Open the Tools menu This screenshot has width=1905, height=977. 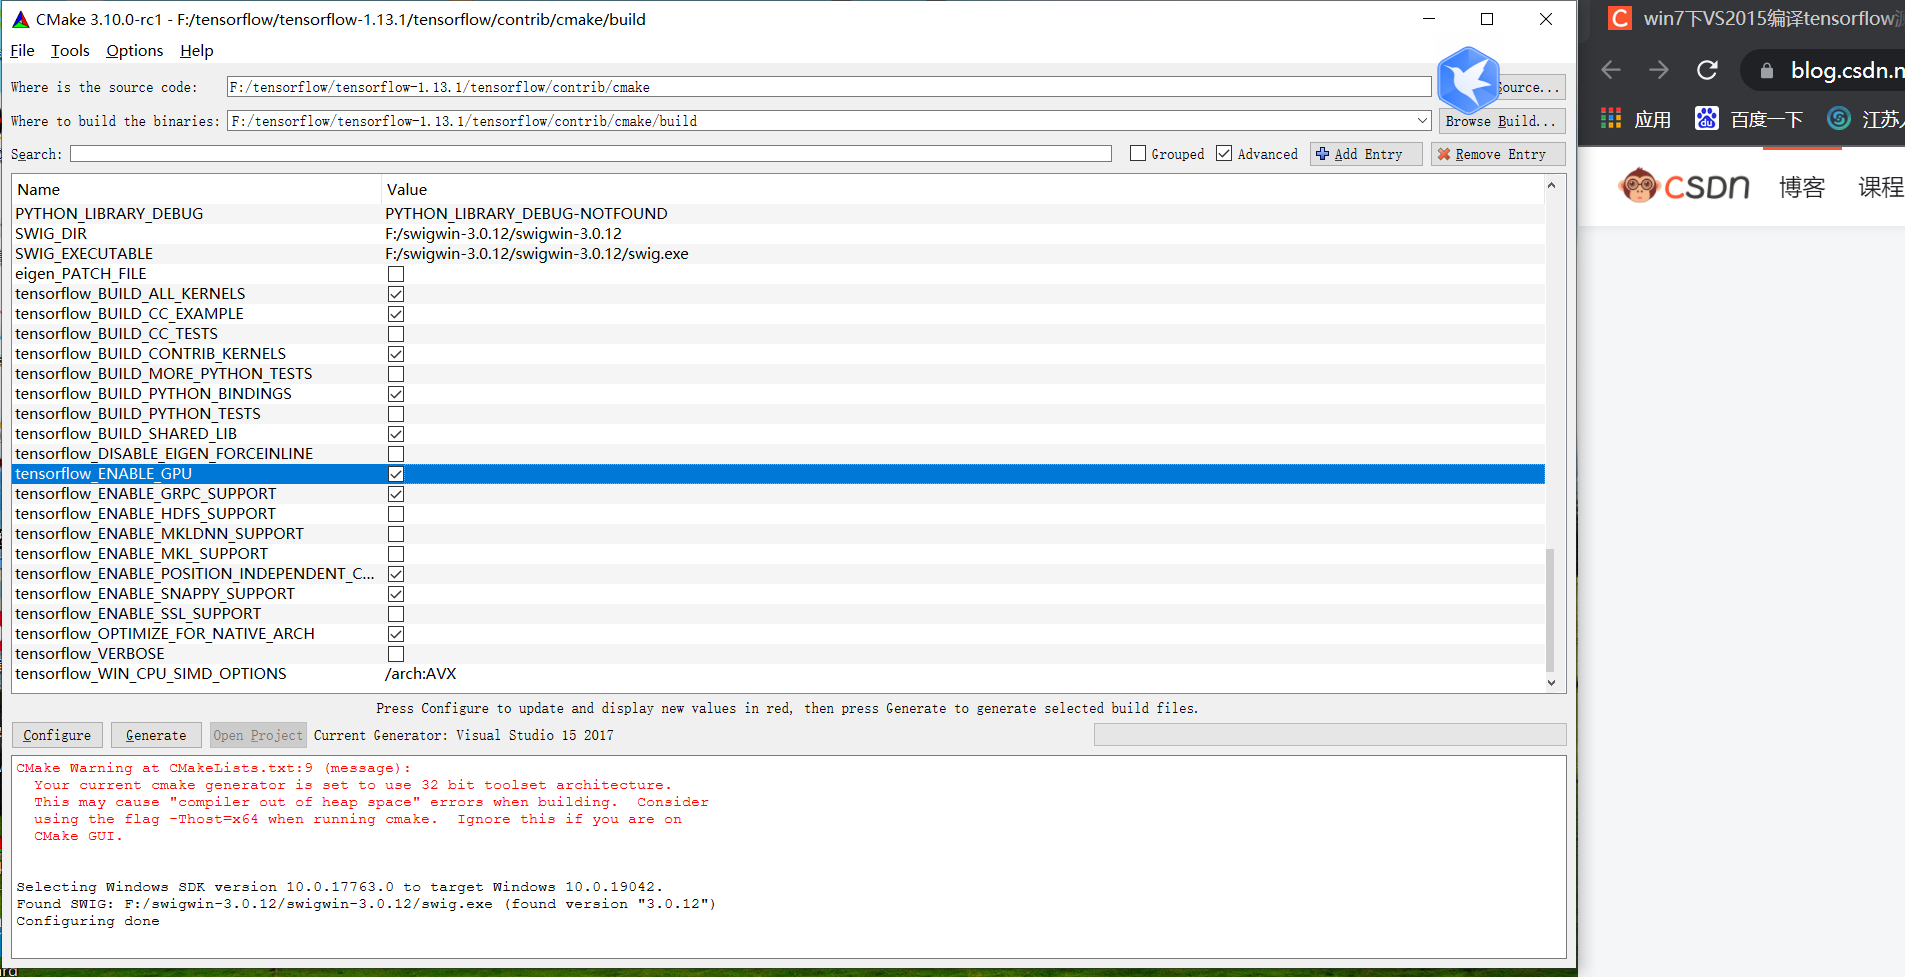click(69, 50)
